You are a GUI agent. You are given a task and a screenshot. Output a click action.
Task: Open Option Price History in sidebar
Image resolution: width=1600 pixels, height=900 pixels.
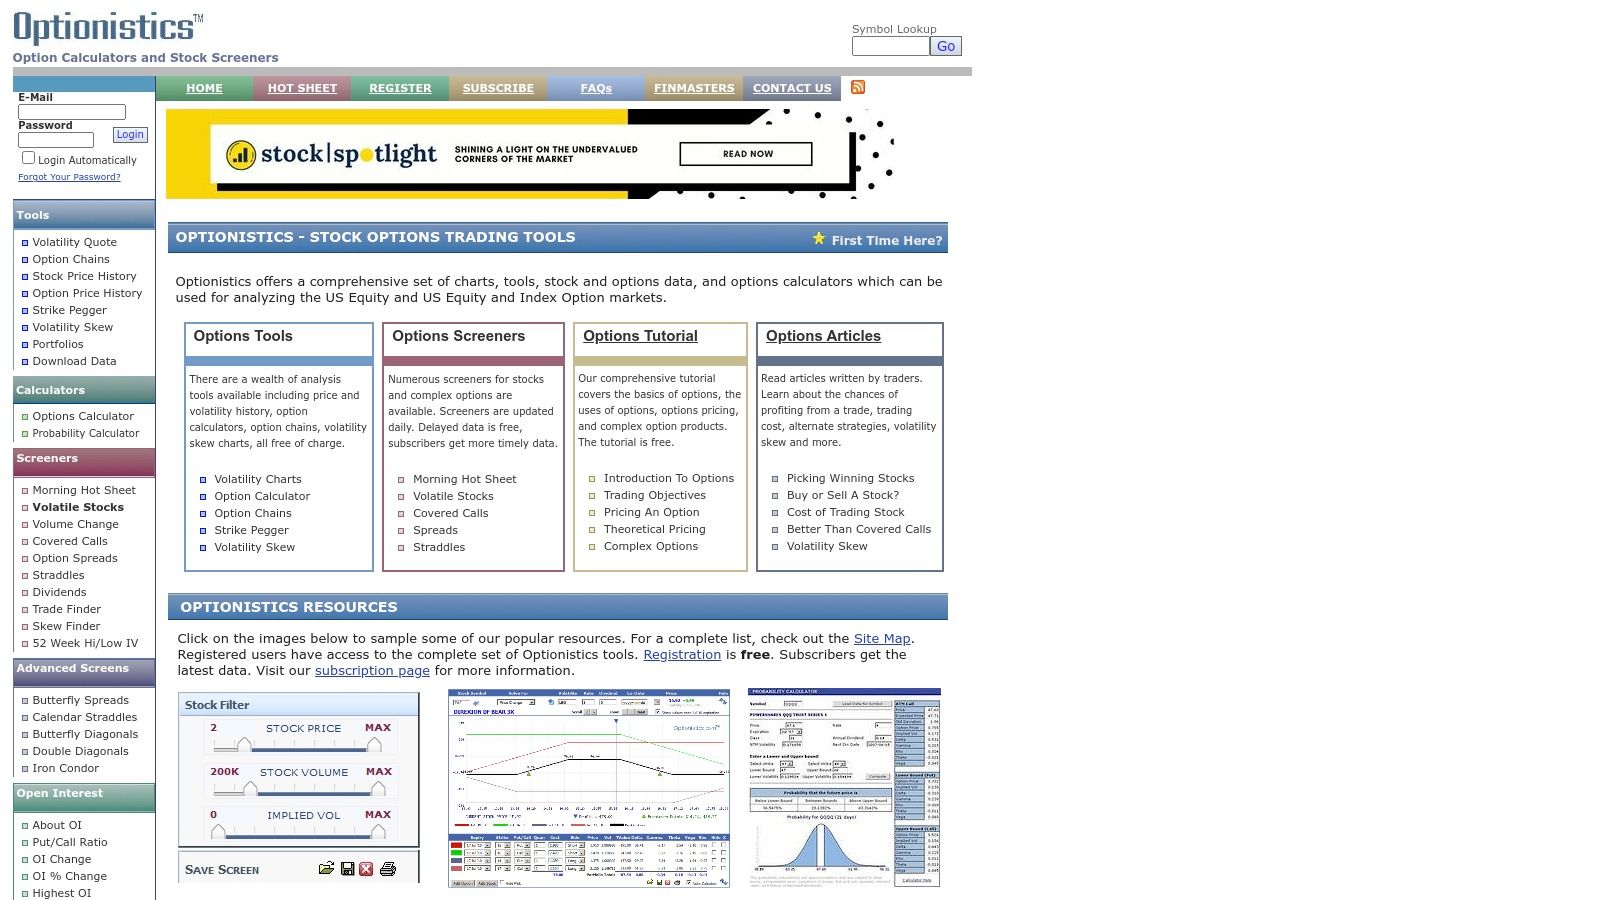point(87,293)
